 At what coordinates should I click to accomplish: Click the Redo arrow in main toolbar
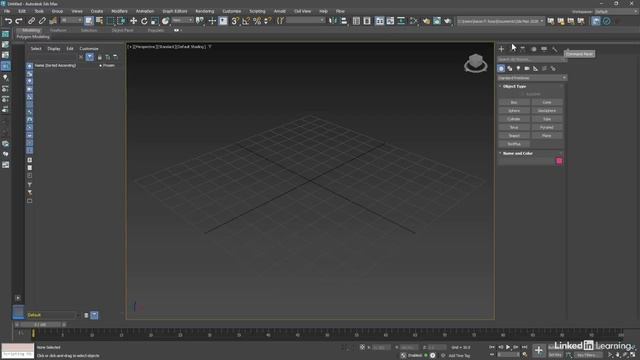(19, 21)
